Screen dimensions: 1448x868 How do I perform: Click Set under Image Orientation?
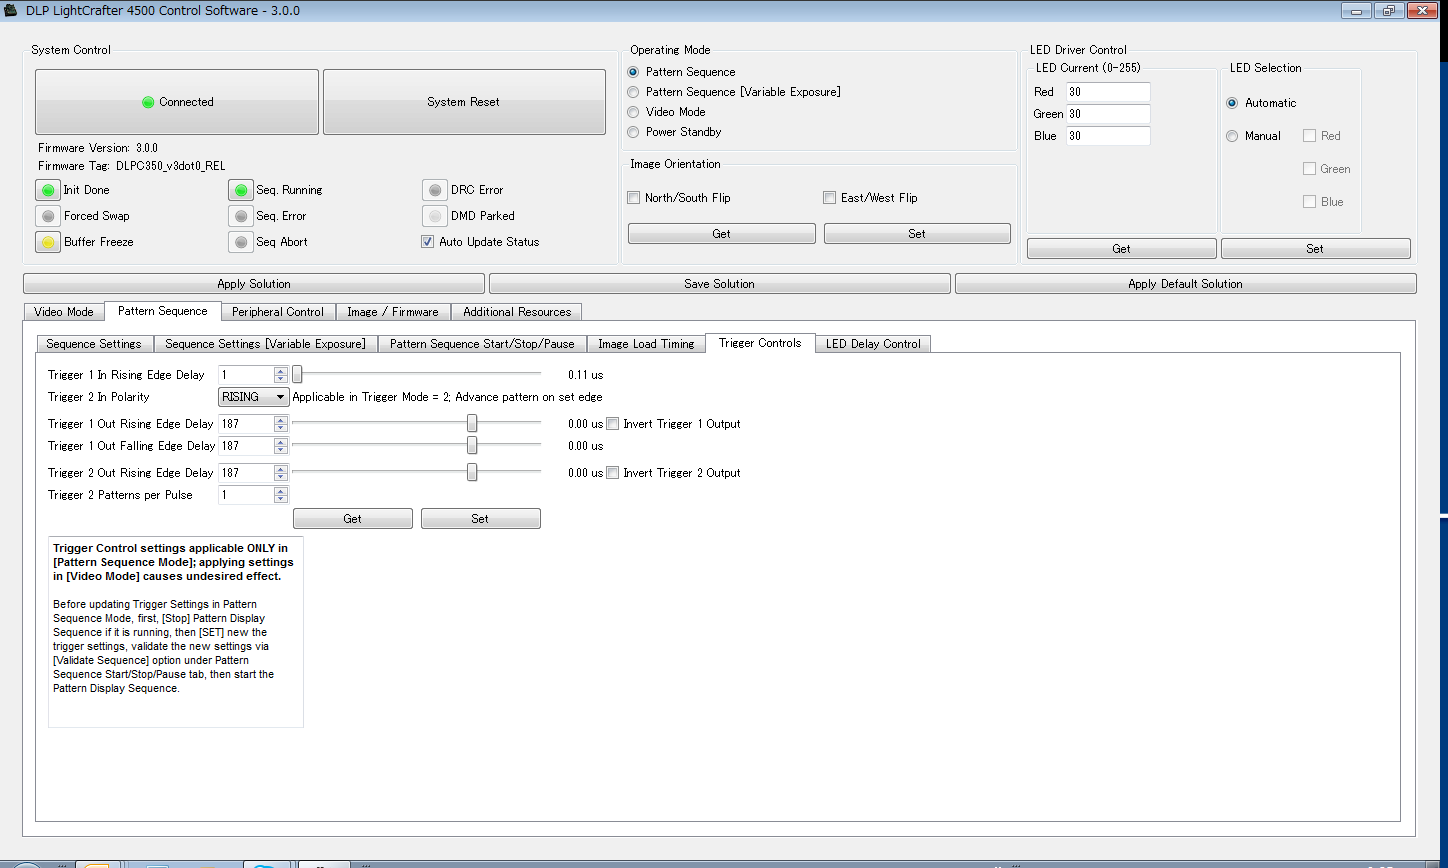pyautogui.click(x=917, y=234)
